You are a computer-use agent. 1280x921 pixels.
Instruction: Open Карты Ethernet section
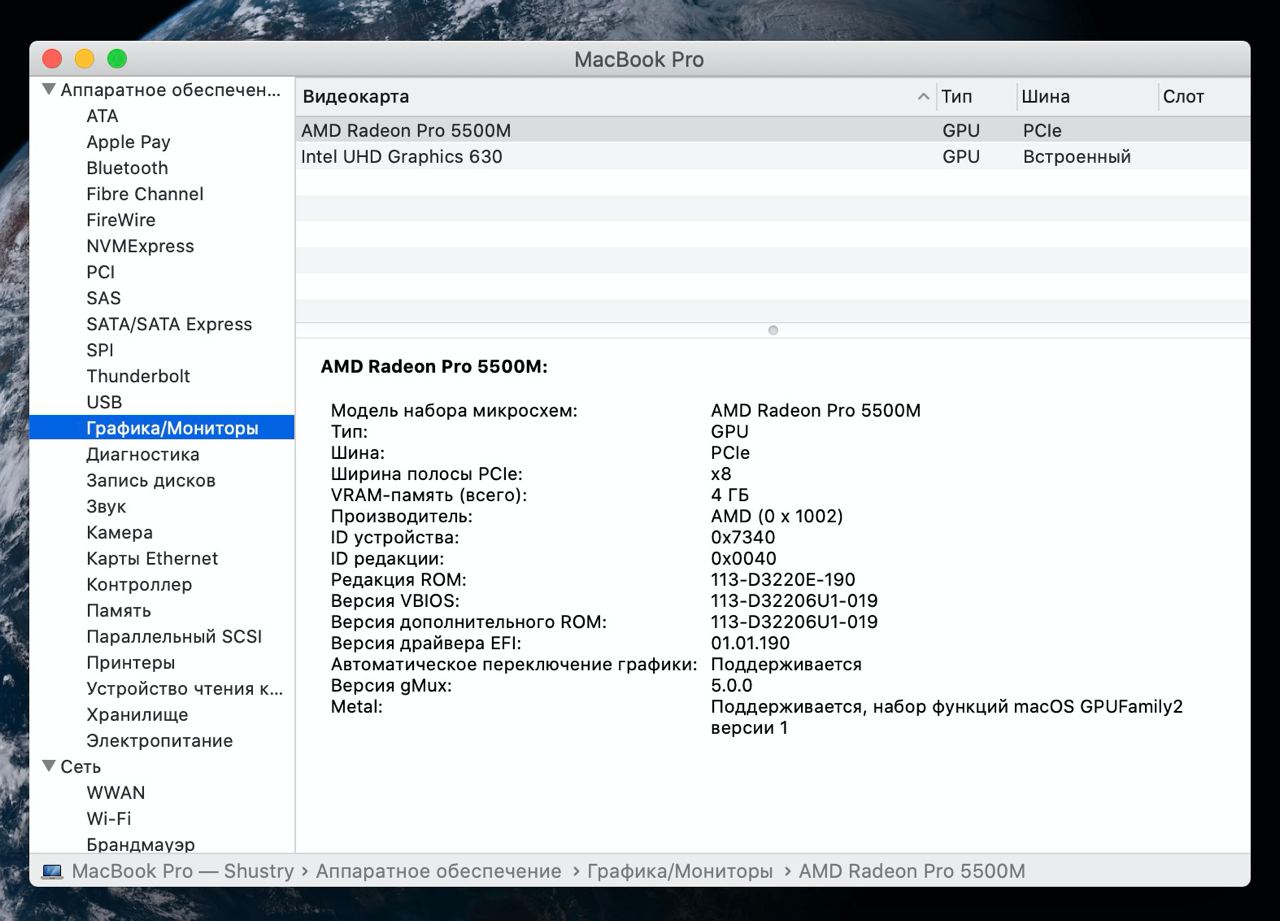(x=152, y=558)
